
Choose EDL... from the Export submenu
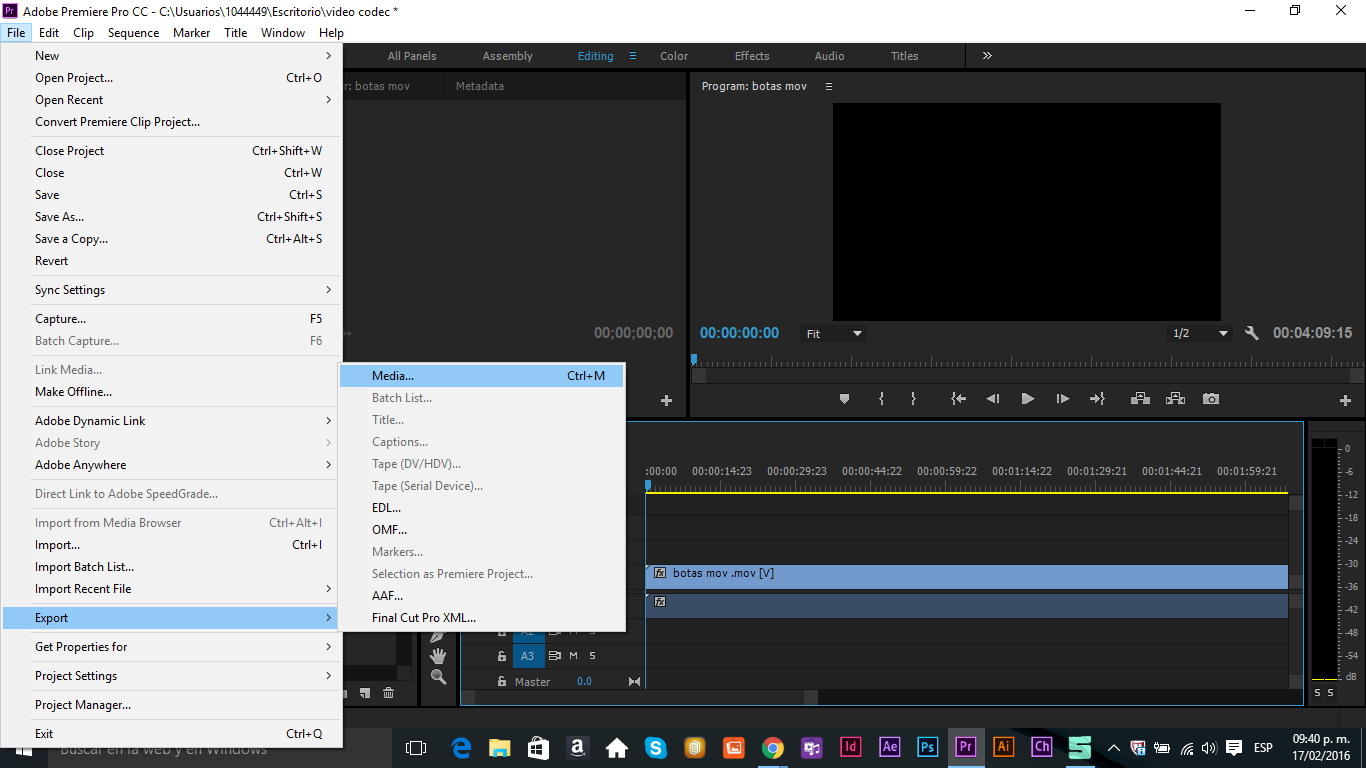[x=482, y=508]
